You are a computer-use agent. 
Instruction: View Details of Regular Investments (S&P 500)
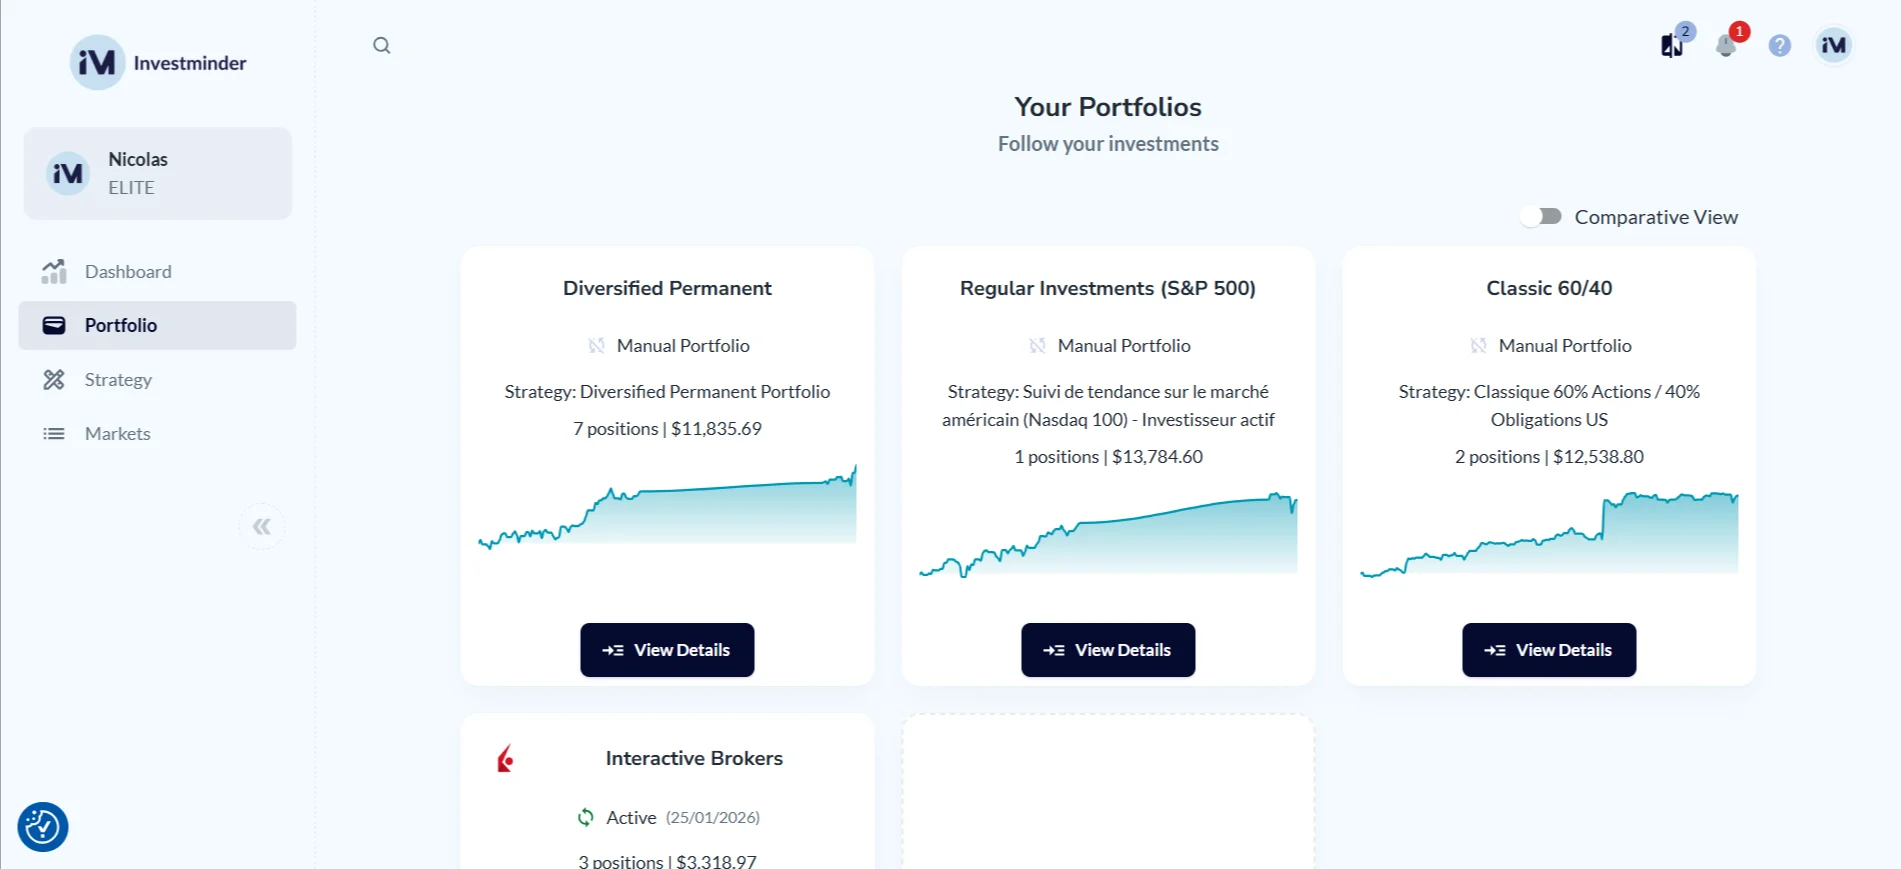pos(1108,650)
